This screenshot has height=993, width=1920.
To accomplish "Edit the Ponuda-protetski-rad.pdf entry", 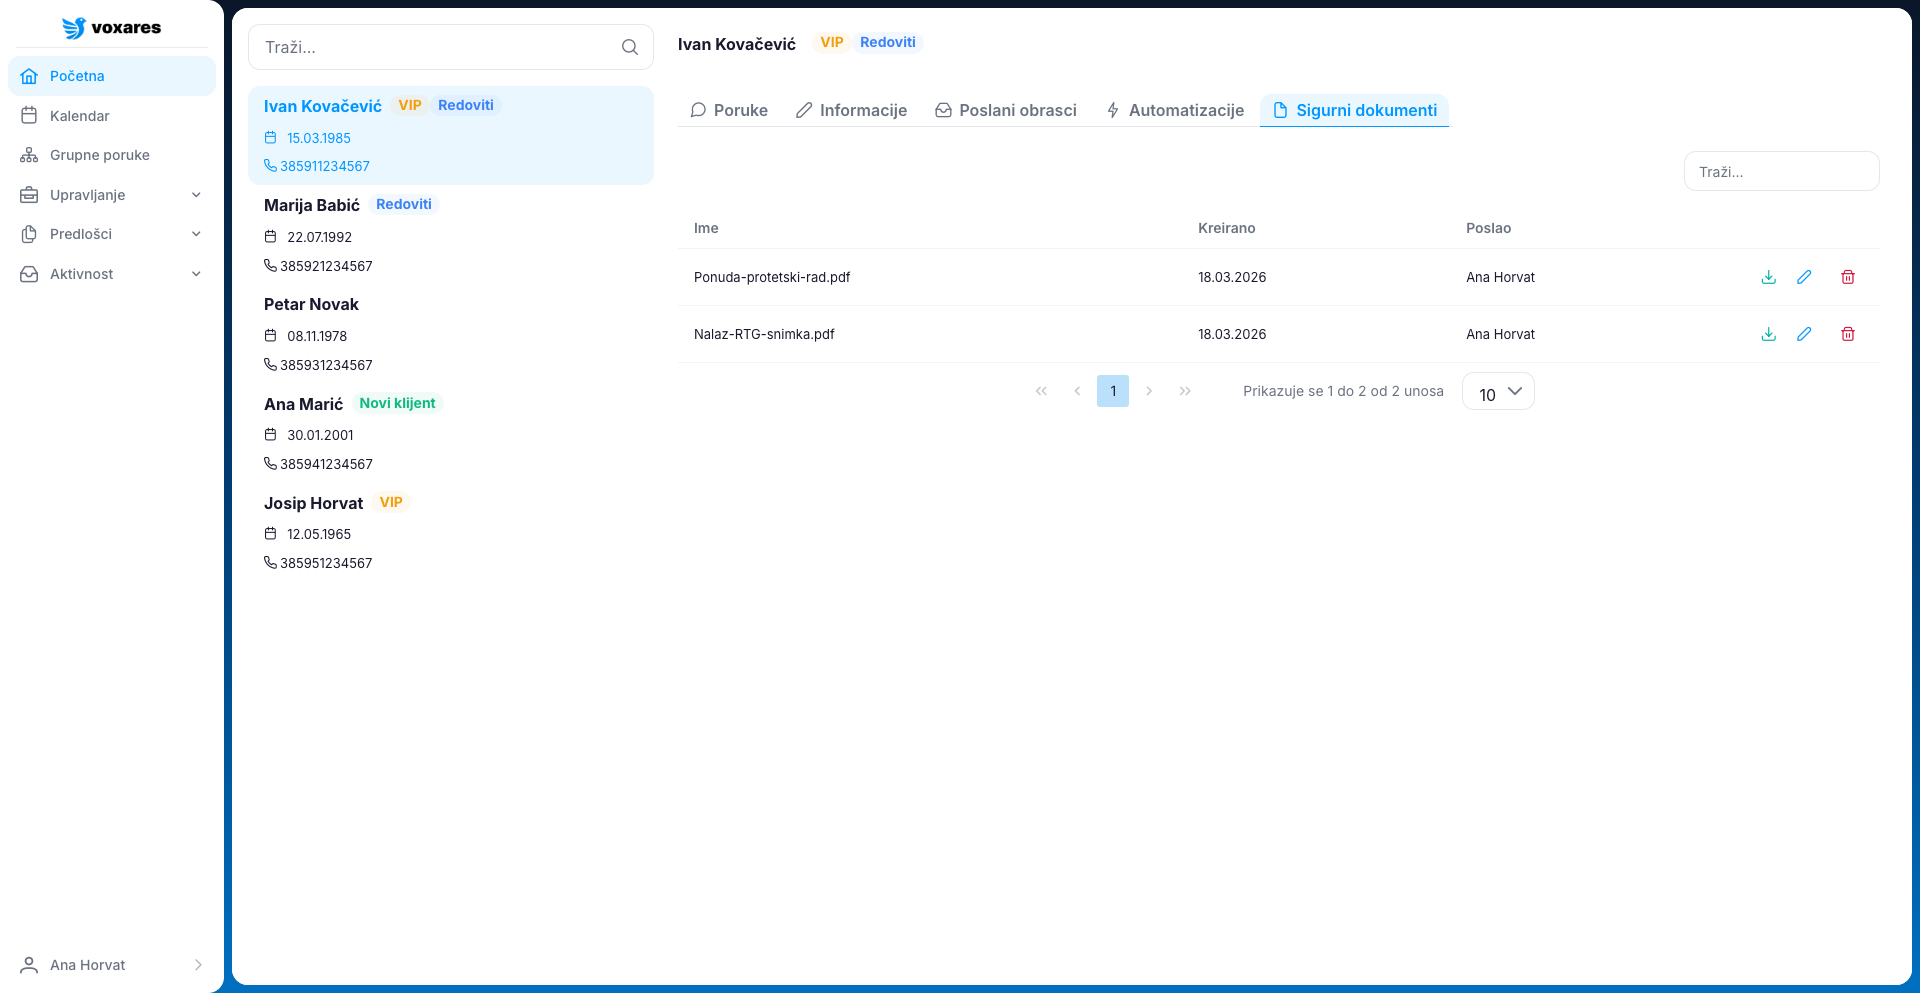I will (1804, 277).
